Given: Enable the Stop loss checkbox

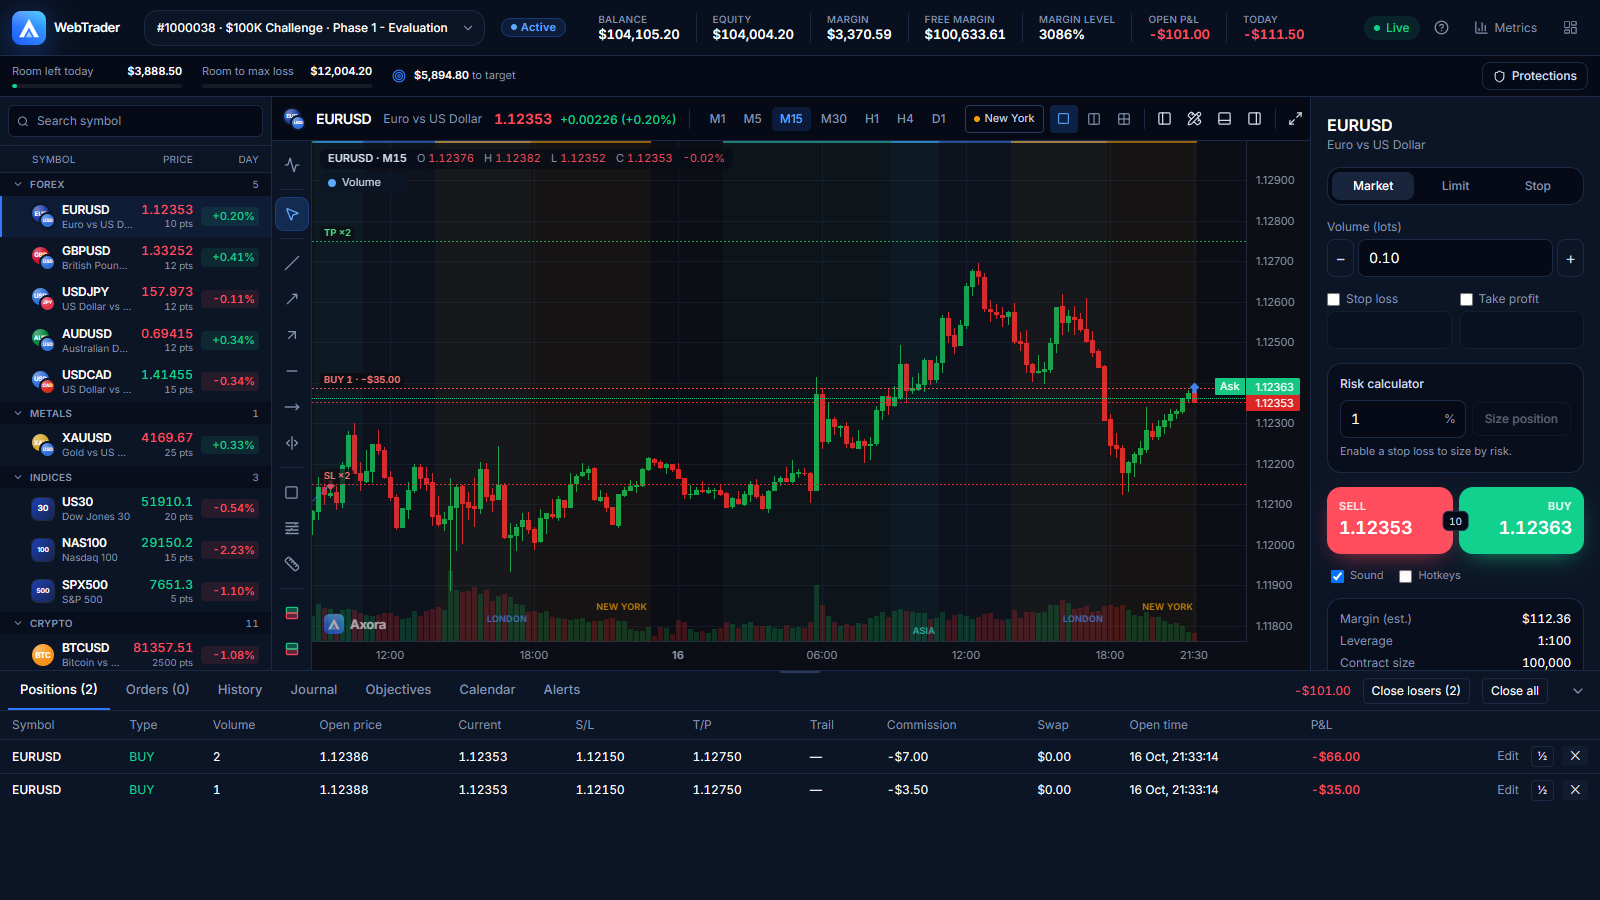Looking at the screenshot, I should click(1333, 299).
